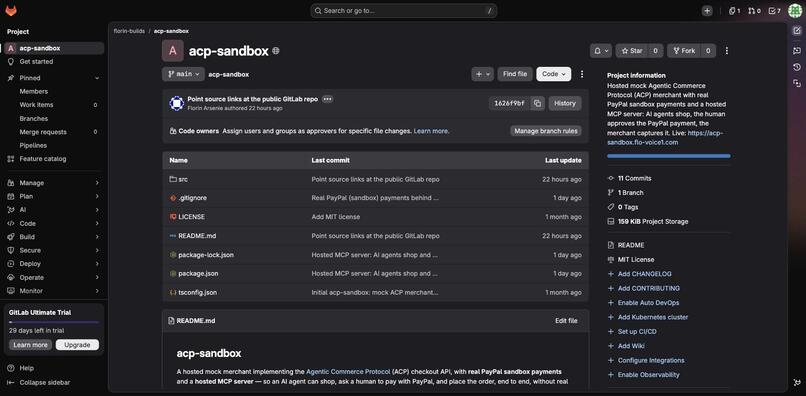
Task: Open Get started in sidebar
Action: (x=54, y=62)
